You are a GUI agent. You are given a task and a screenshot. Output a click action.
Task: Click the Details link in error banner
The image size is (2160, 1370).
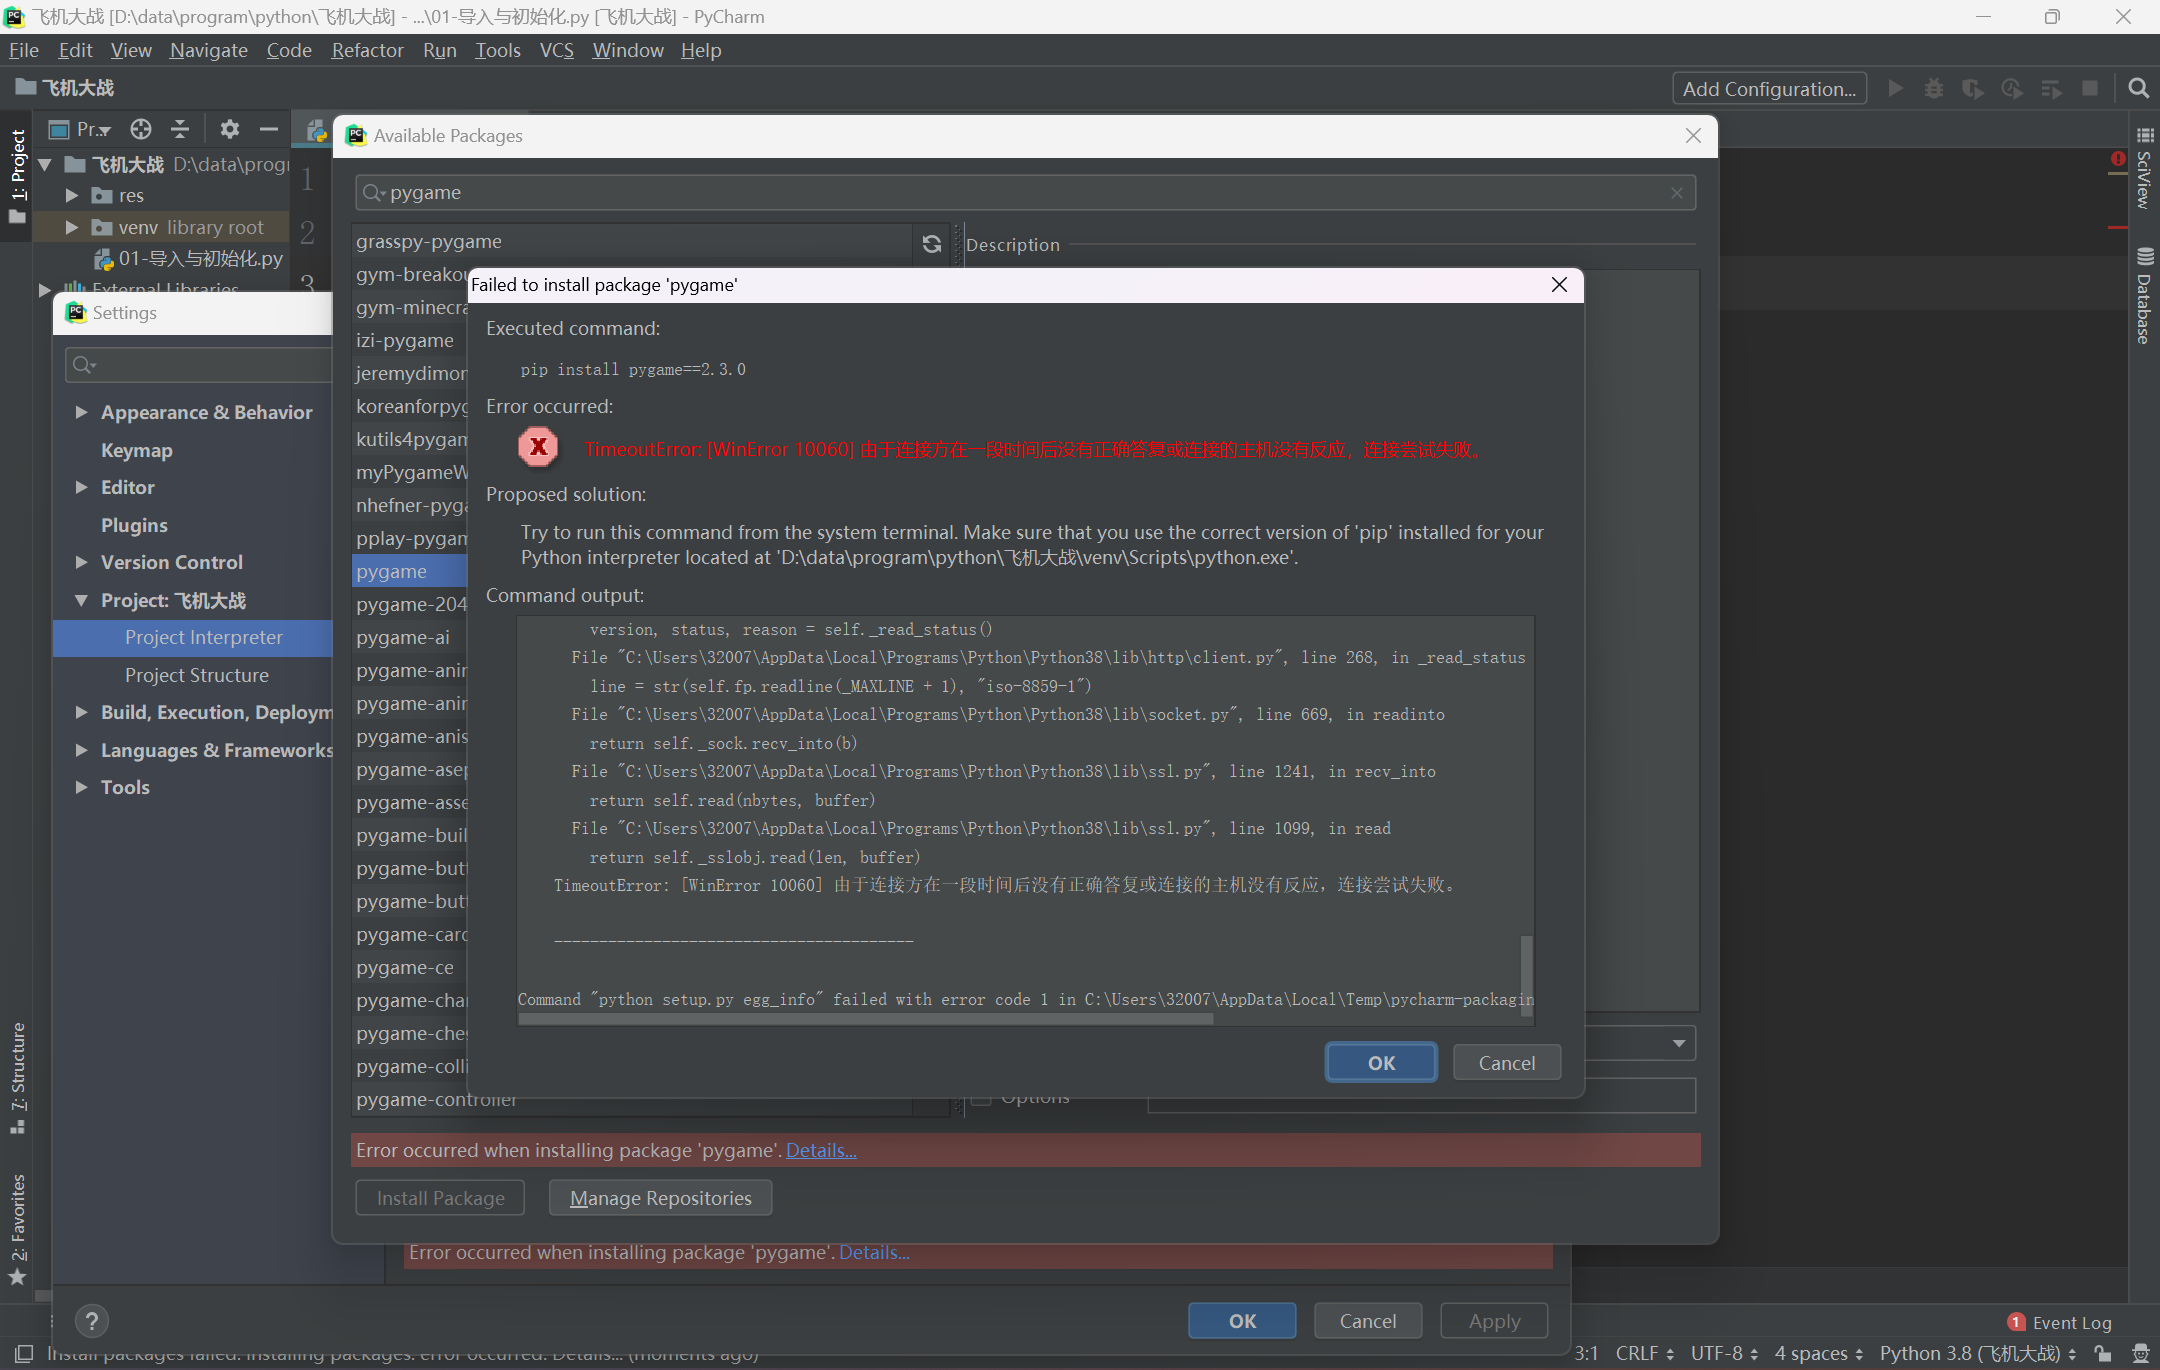coord(821,1150)
